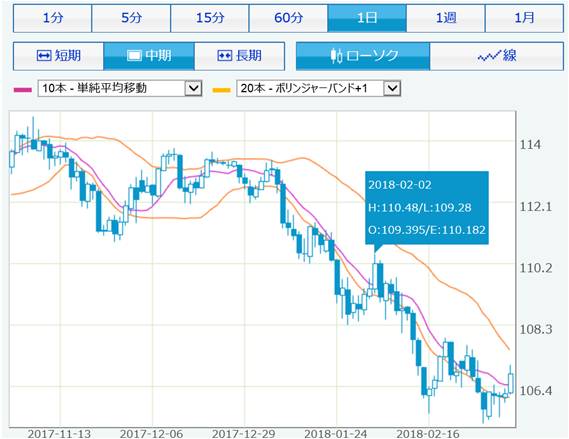
Task: Switch to the 15分 timeframe
Action: pos(210,18)
